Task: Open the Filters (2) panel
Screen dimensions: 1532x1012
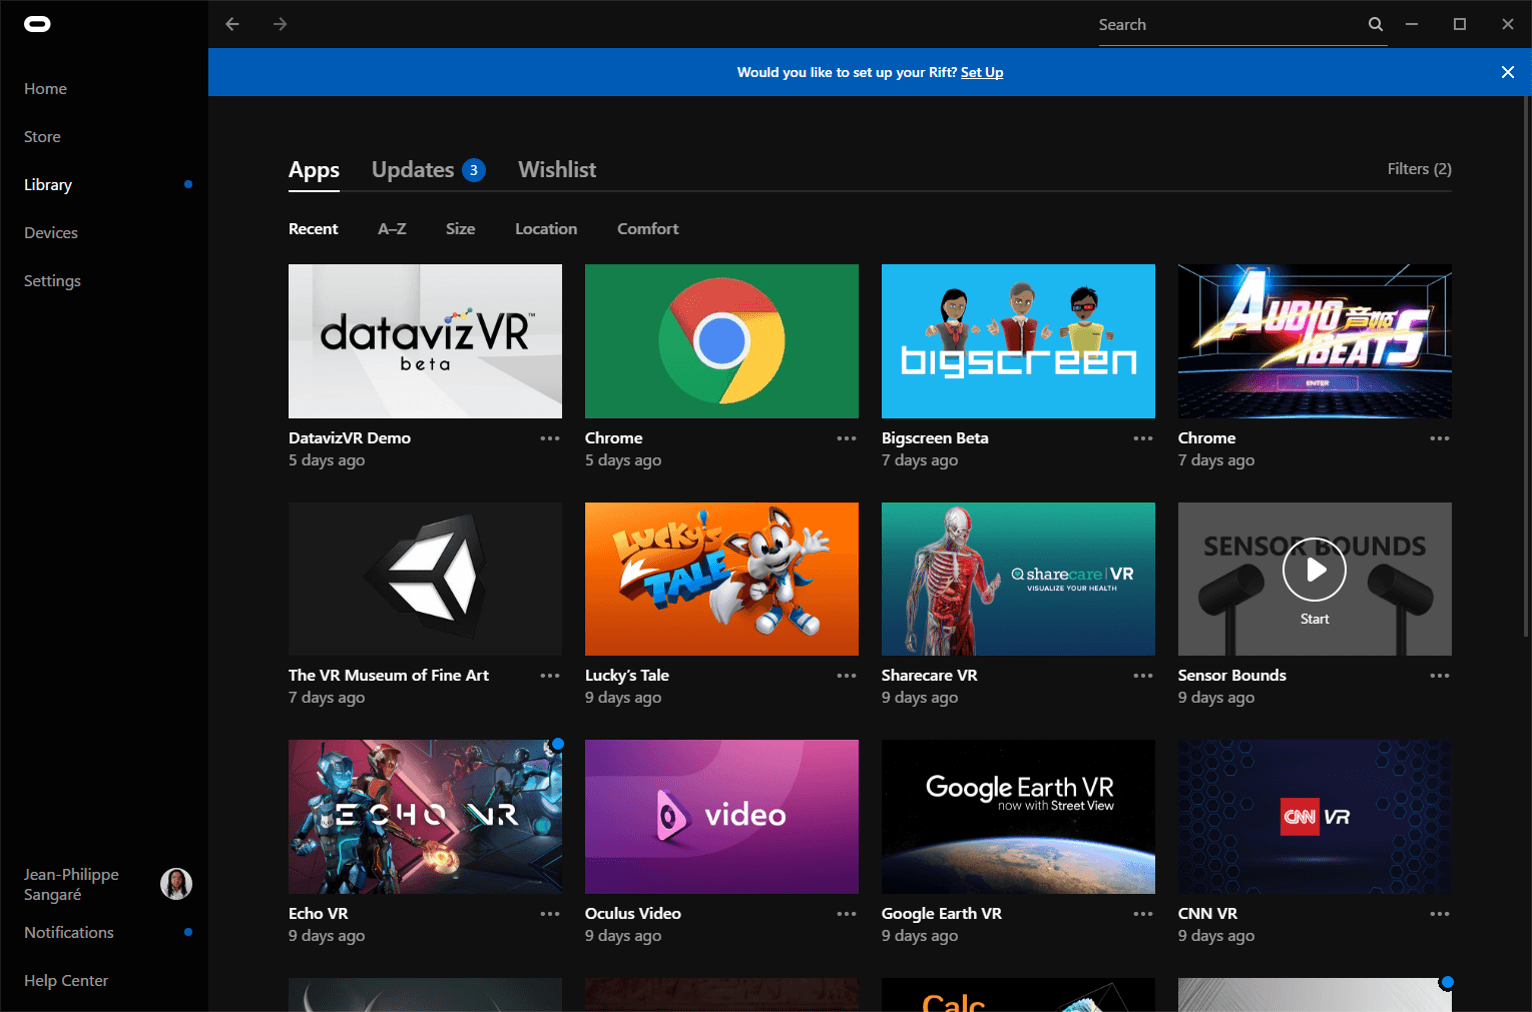Action: click(1419, 169)
